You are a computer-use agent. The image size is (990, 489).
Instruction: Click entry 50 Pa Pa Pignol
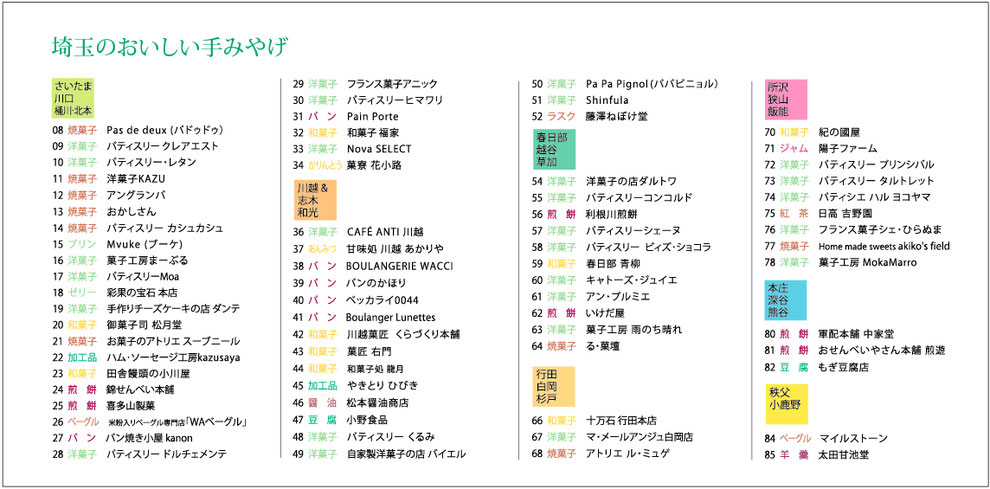click(x=626, y=83)
